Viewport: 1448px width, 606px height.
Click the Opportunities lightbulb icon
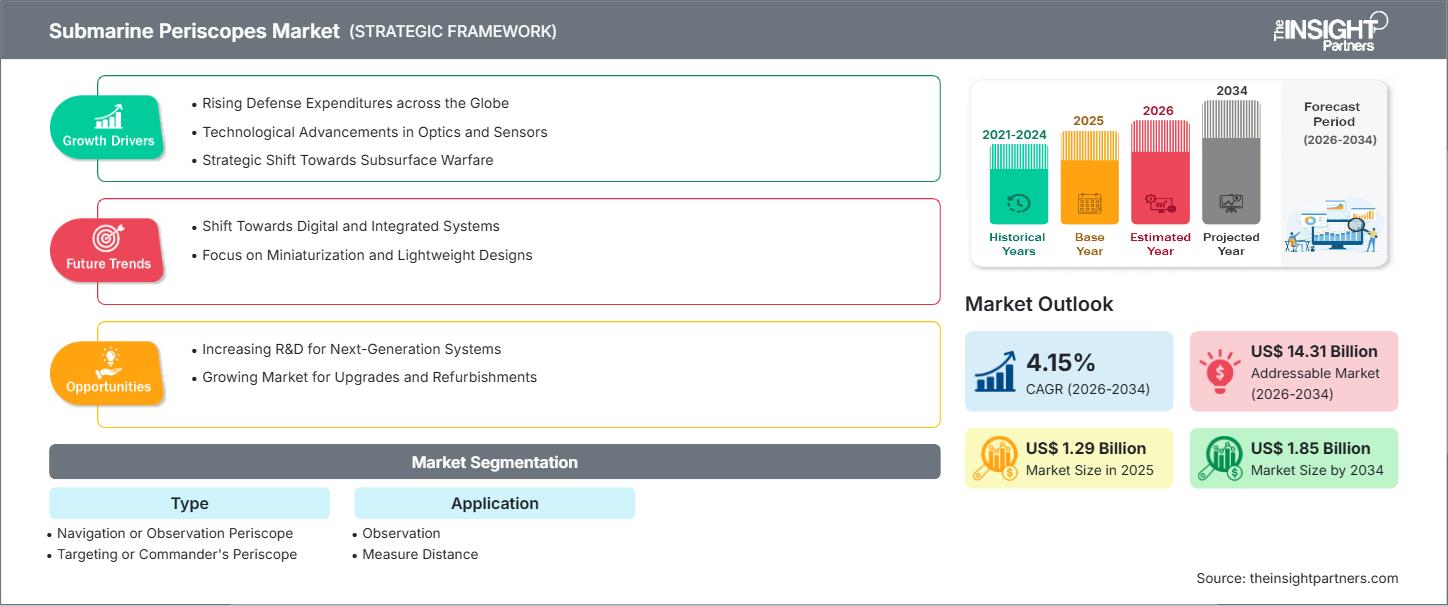pos(108,361)
